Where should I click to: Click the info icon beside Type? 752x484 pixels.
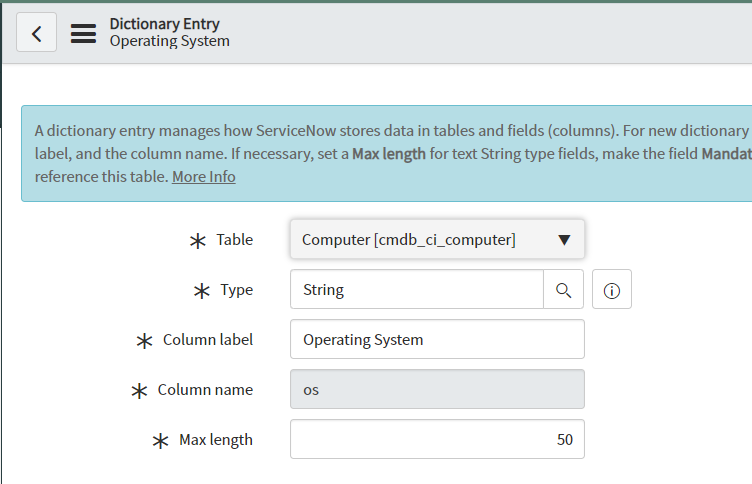pyautogui.click(x=612, y=290)
